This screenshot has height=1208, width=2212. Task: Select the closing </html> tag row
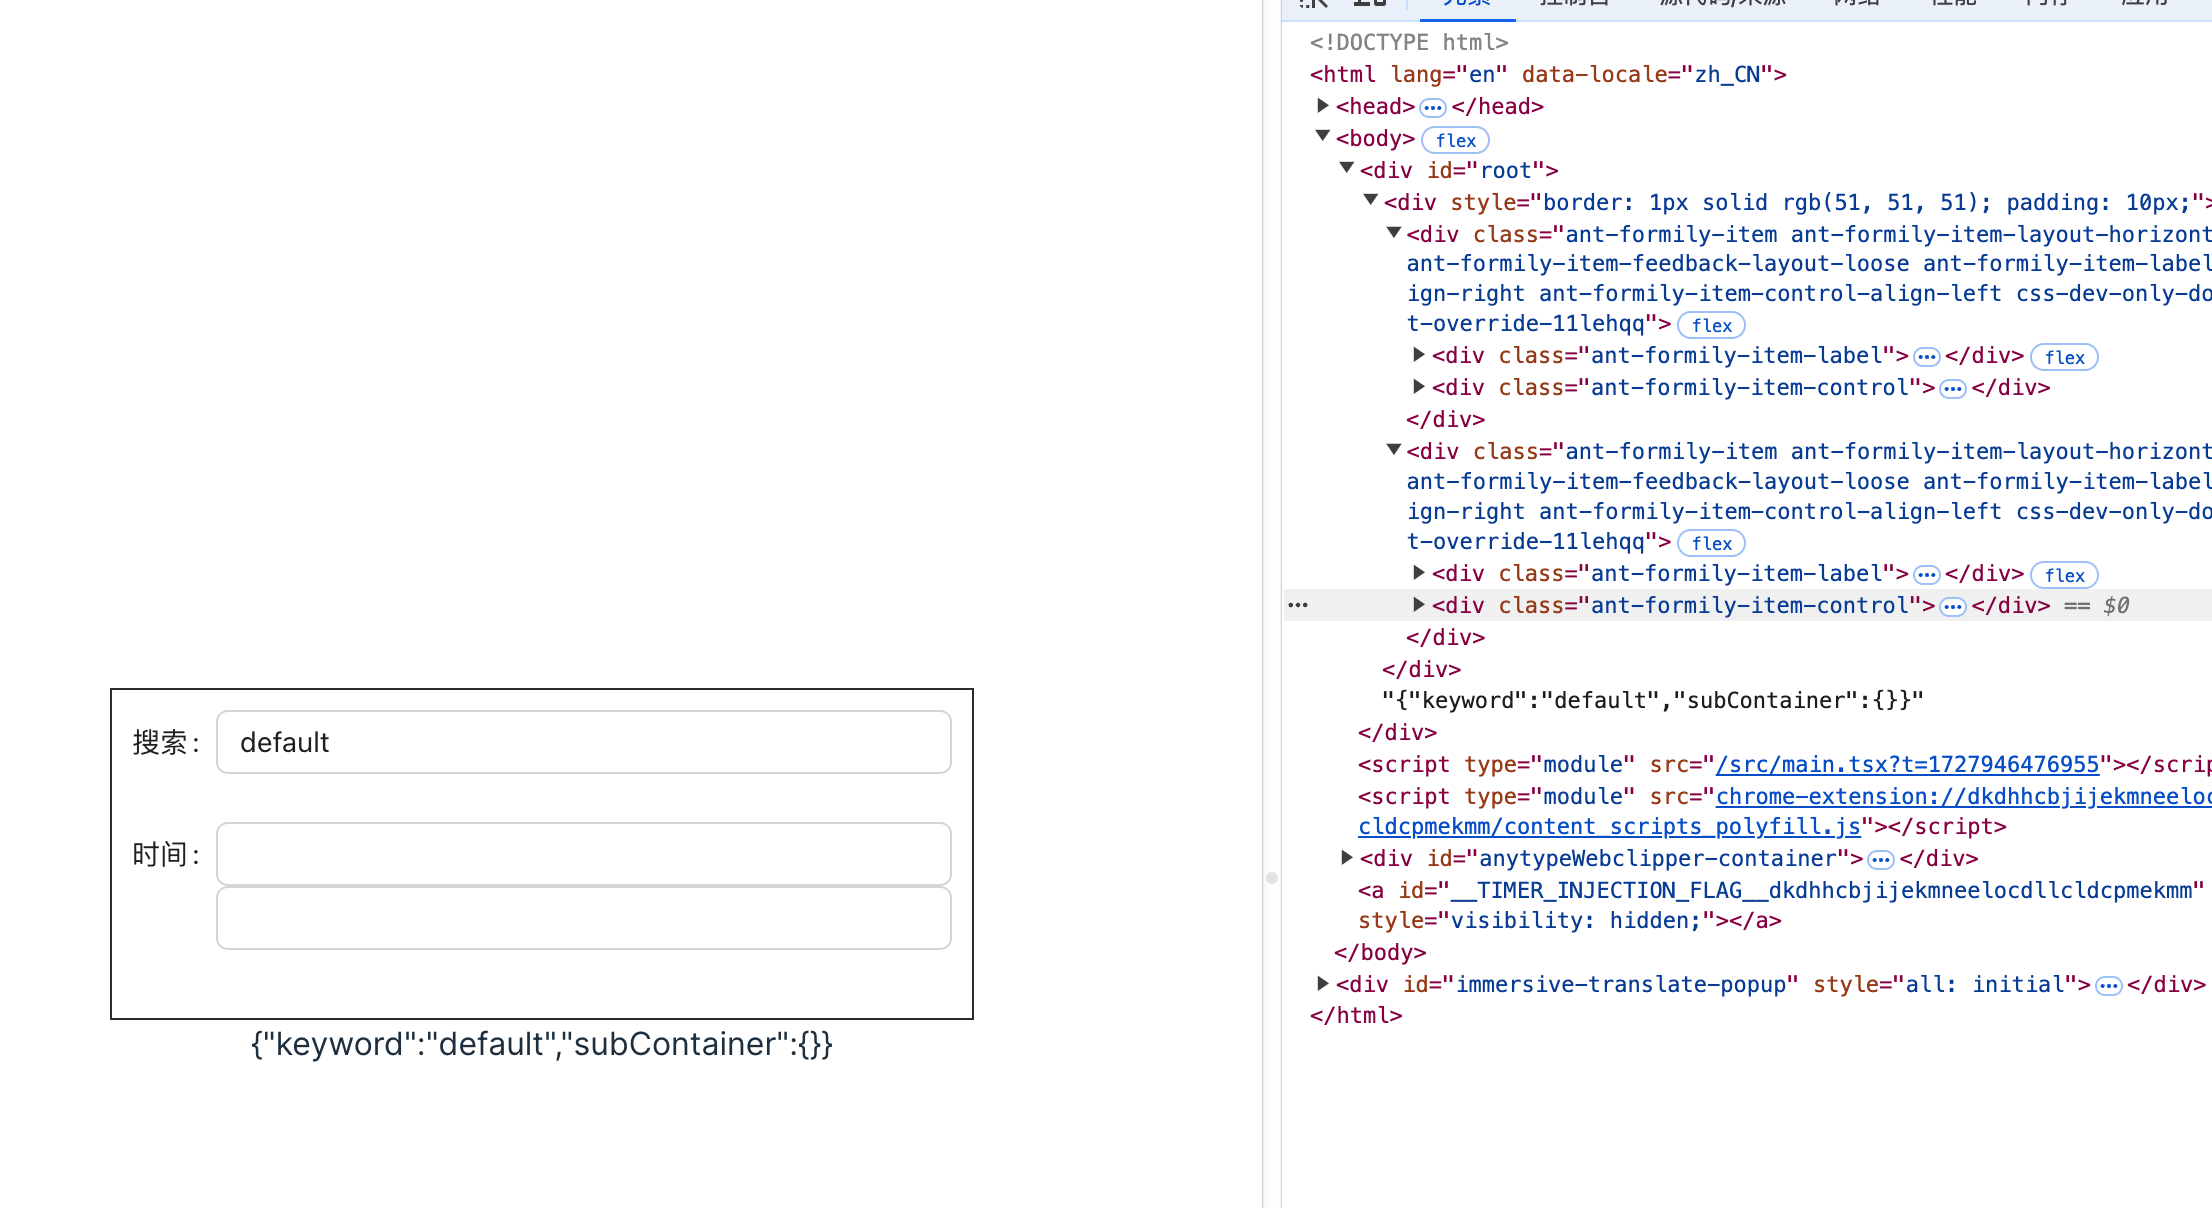1356,1015
